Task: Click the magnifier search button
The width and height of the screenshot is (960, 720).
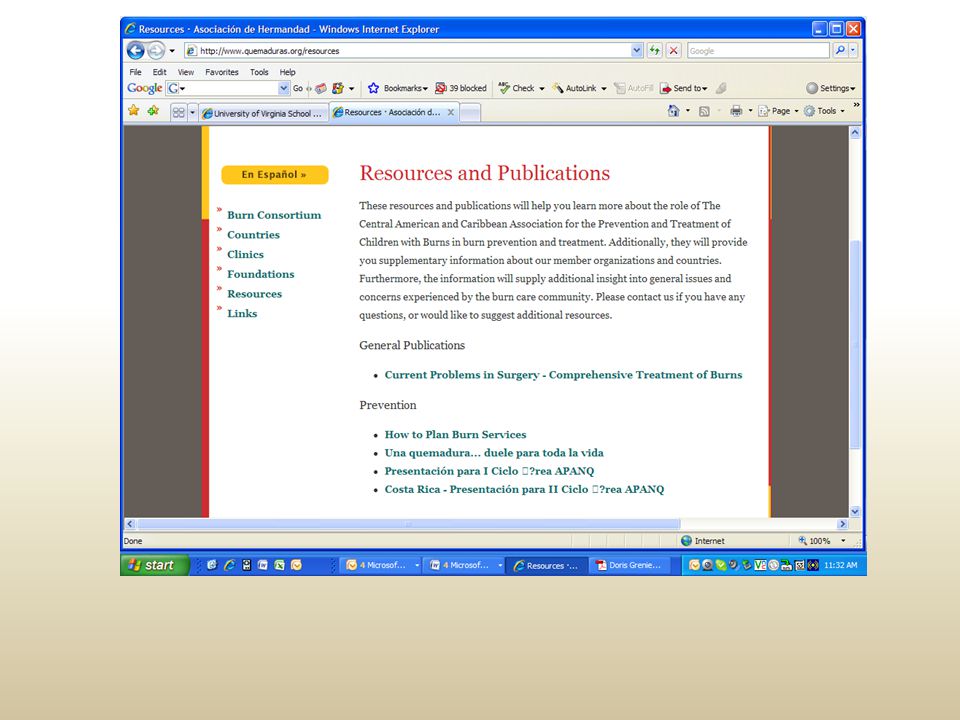Action: [841, 51]
